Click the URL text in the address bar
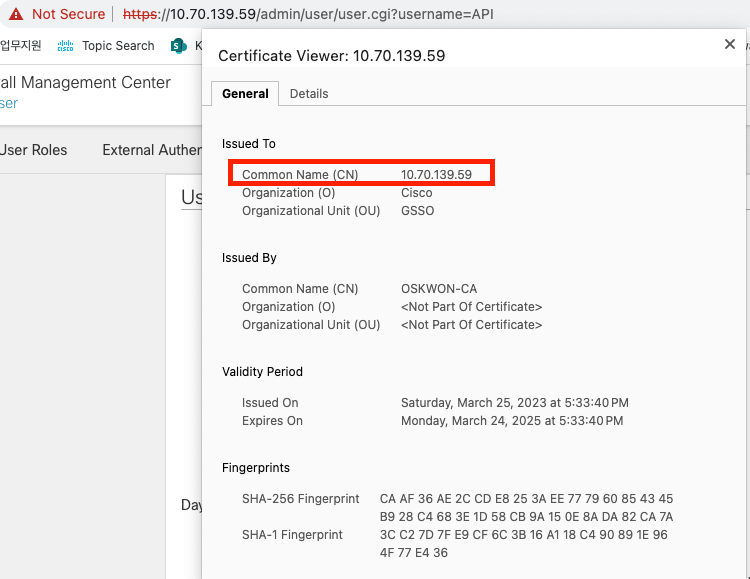This screenshot has width=750, height=579. pyautogui.click(x=308, y=14)
